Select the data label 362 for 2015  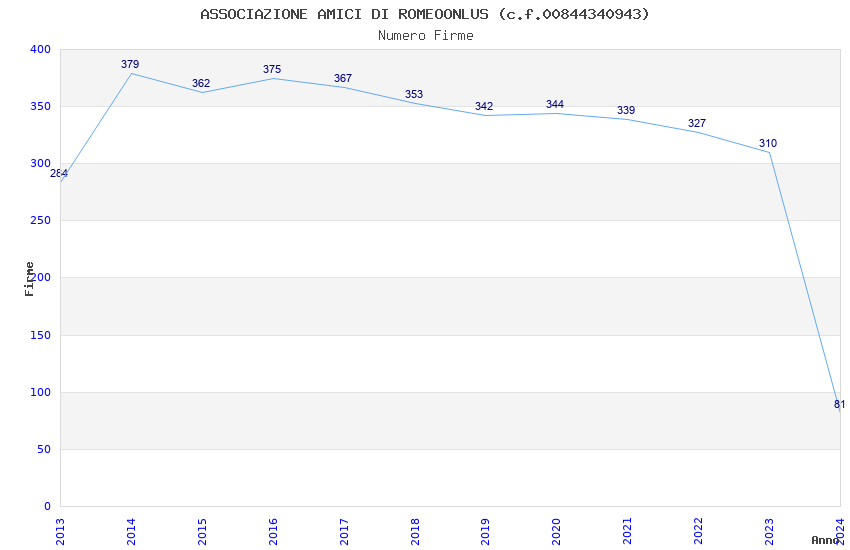[x=201, y=83]
